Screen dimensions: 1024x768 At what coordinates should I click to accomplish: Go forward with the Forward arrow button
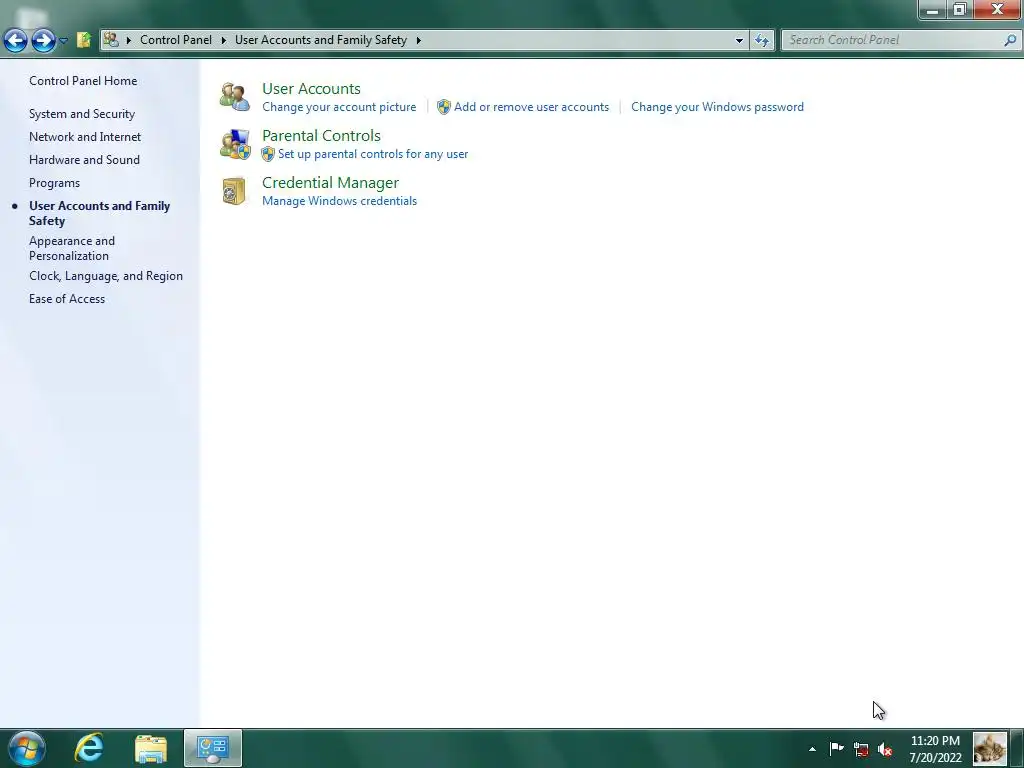tap(43, 40)
